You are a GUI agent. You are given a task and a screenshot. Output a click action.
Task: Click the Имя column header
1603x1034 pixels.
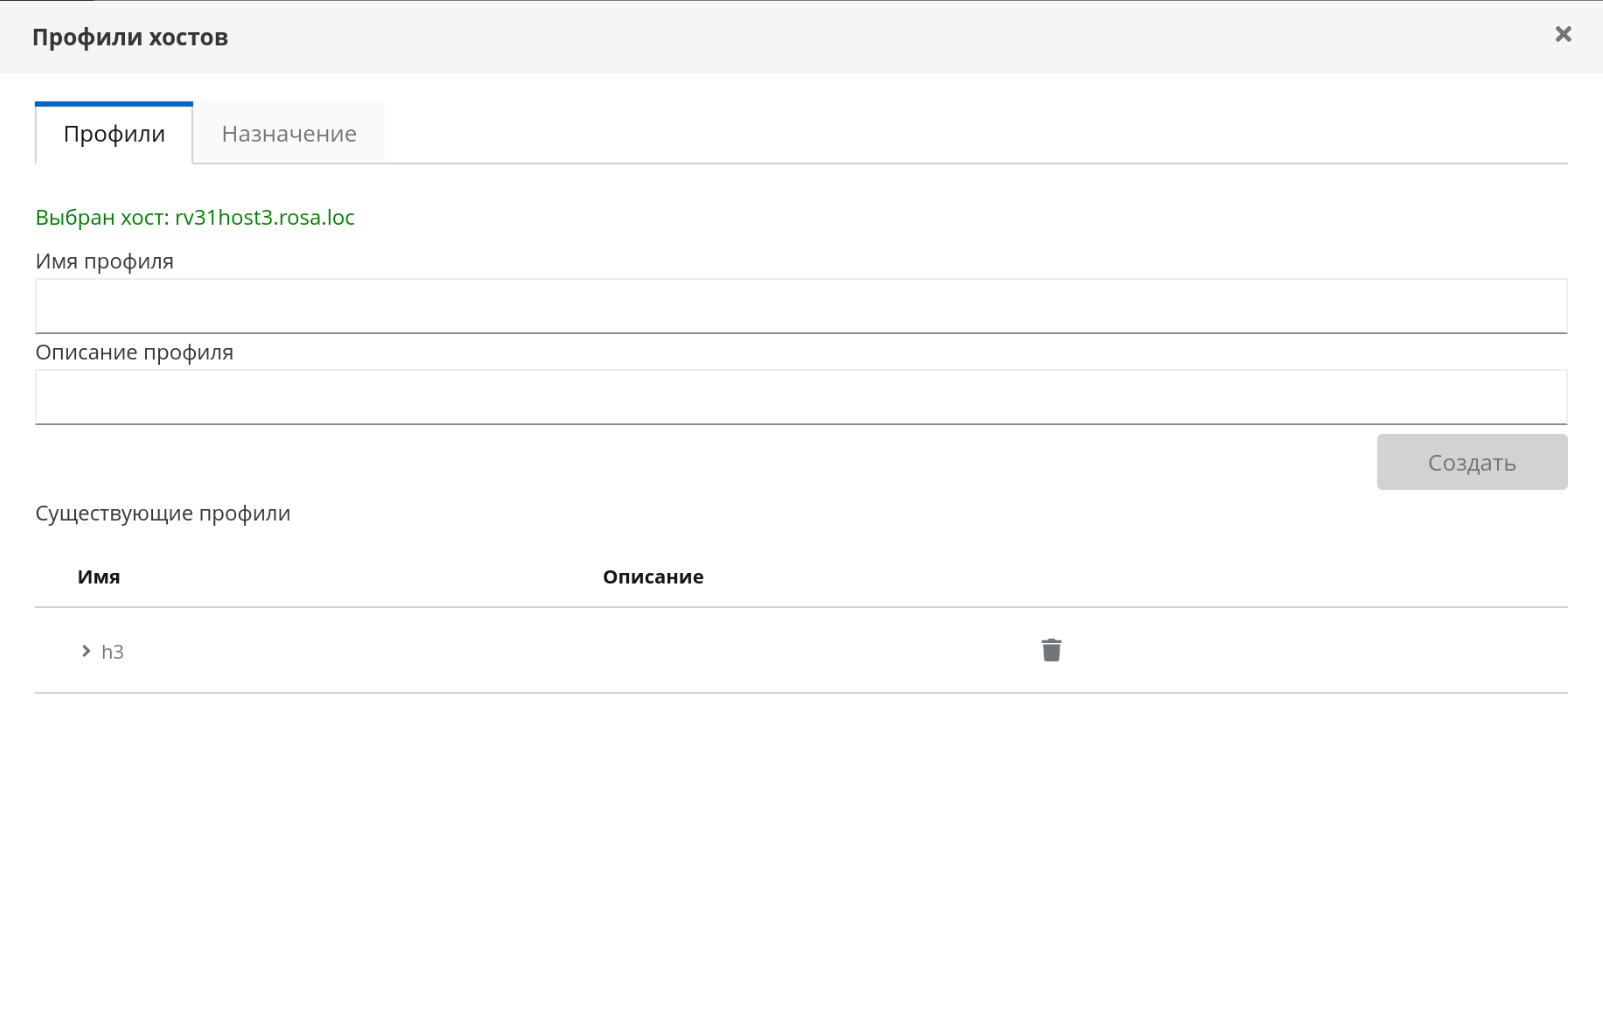click(x=99, y=577)
